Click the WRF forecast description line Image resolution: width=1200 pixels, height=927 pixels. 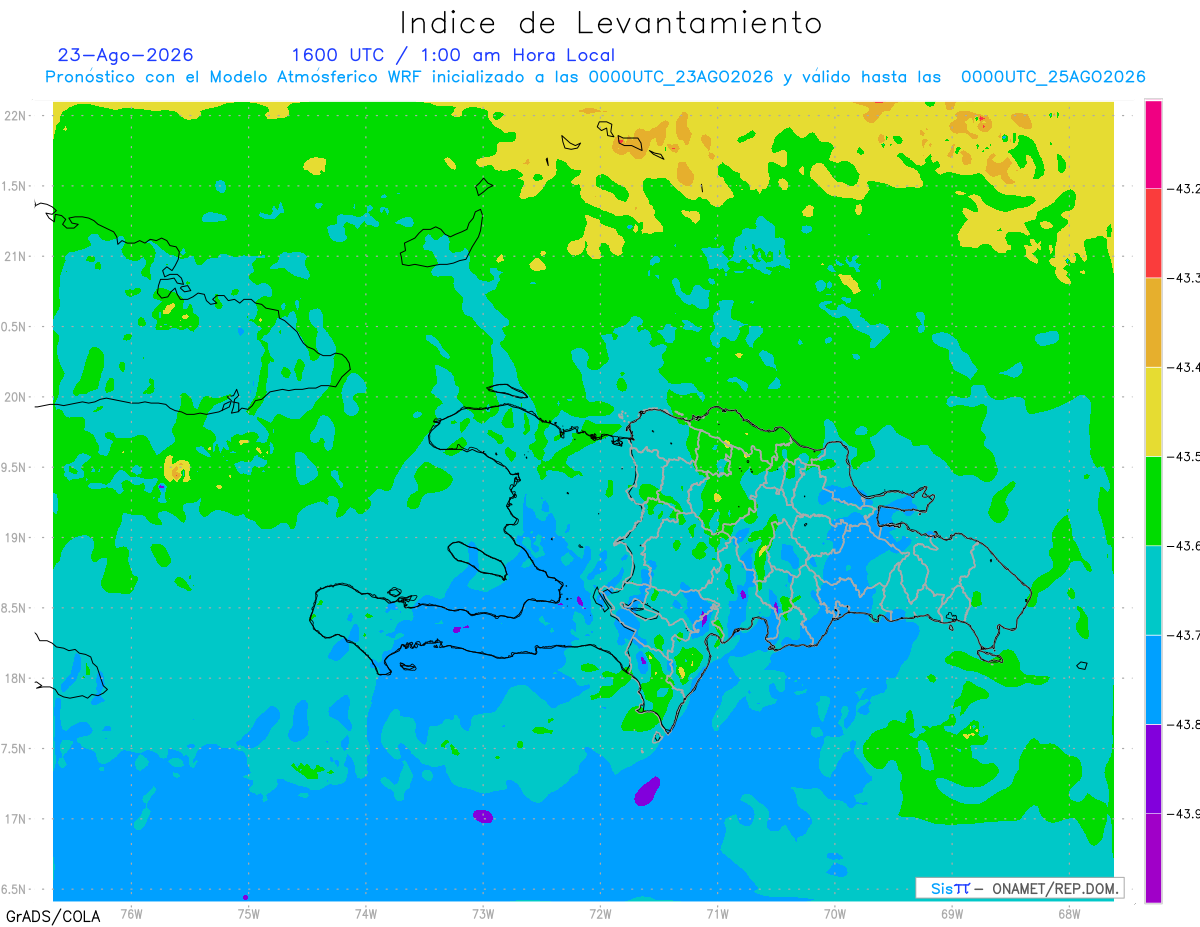click(x=595, y=77)
